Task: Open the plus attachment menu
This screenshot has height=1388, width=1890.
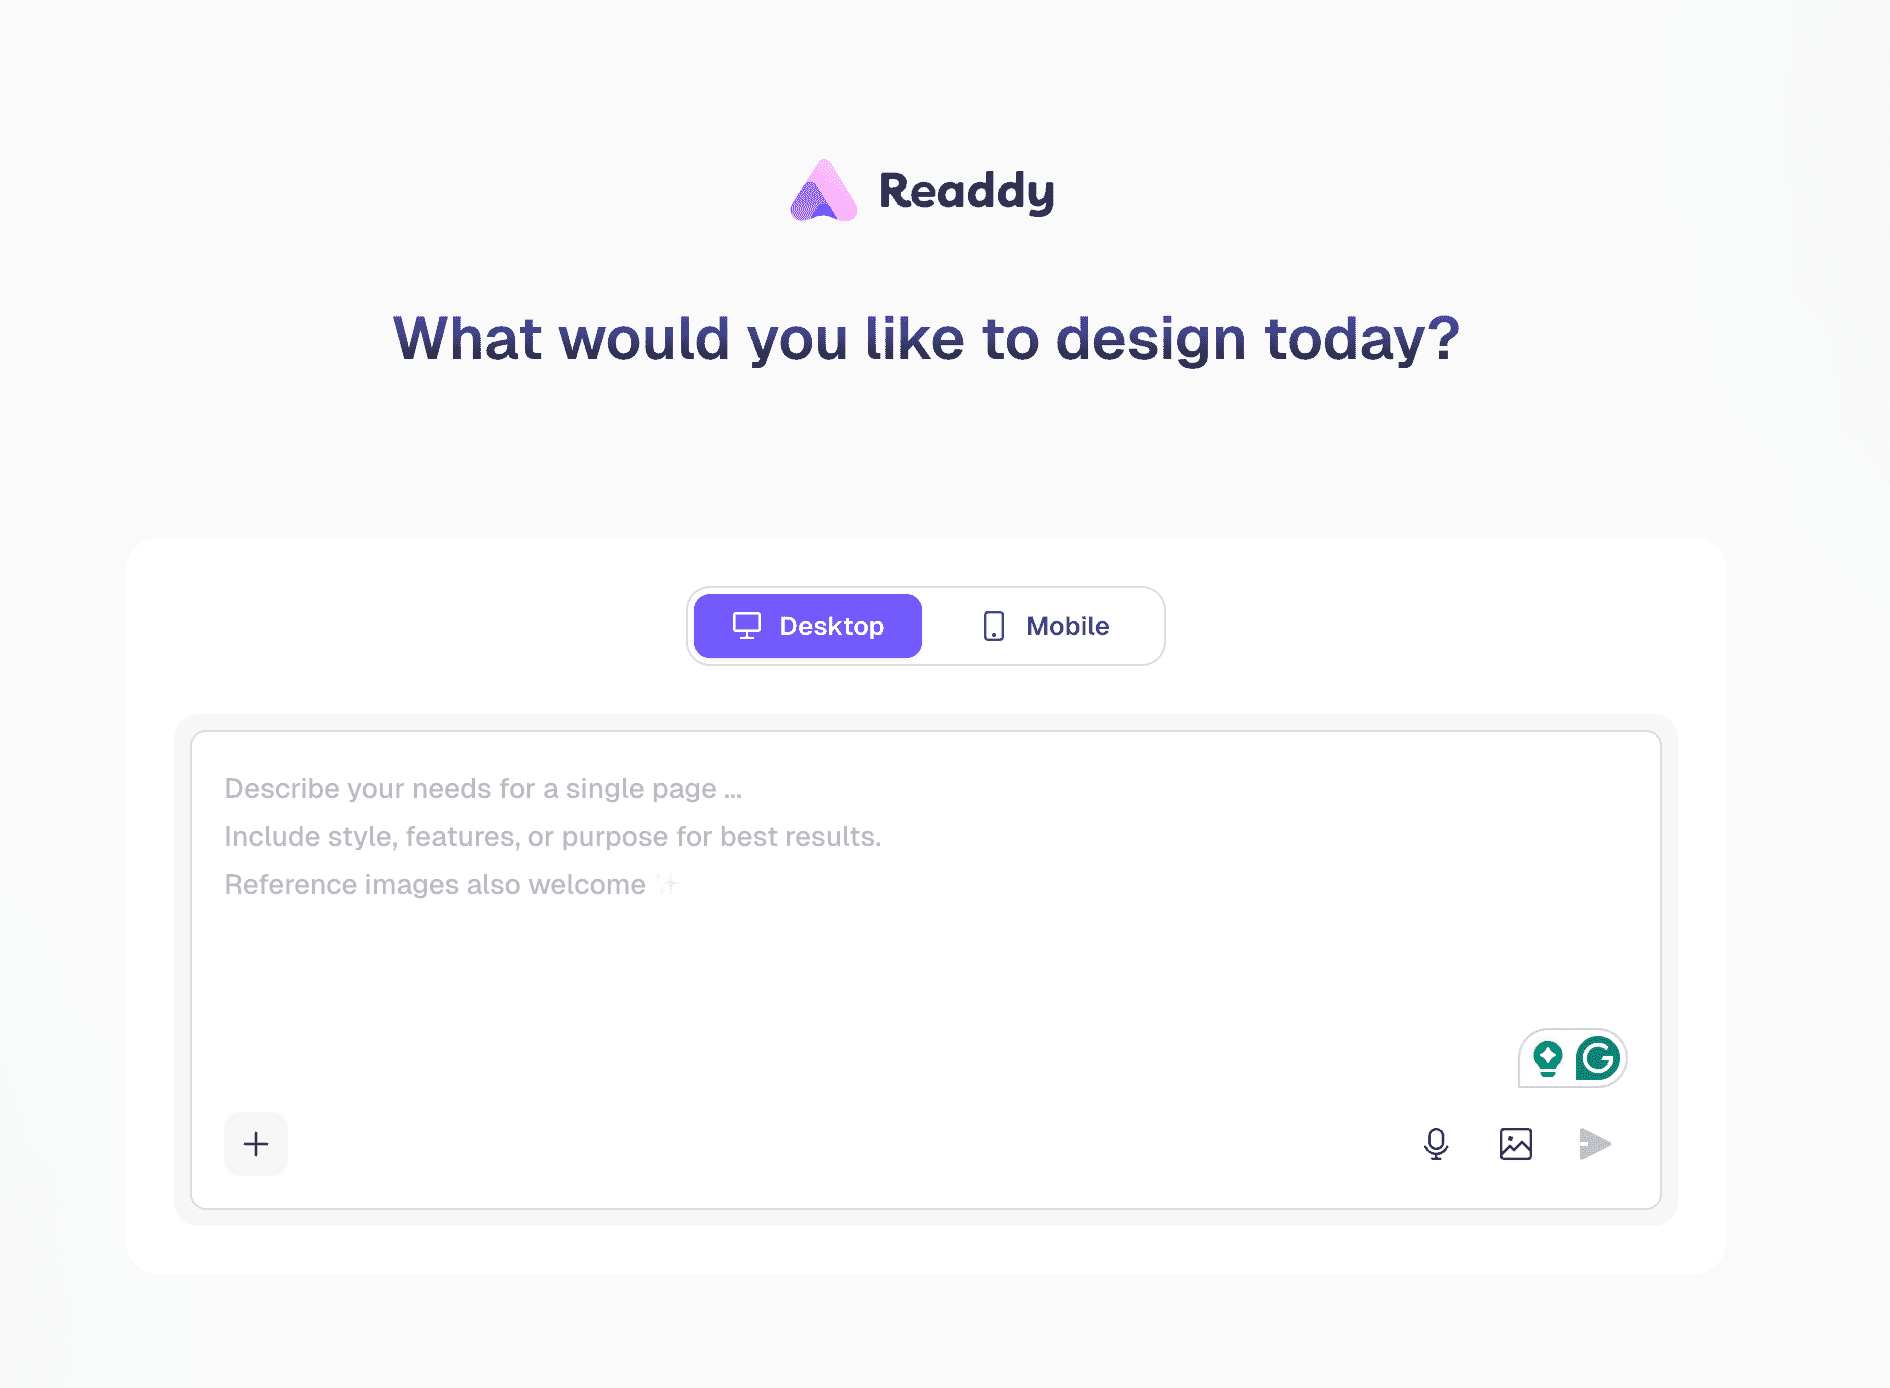Action: click(256, 1144)
